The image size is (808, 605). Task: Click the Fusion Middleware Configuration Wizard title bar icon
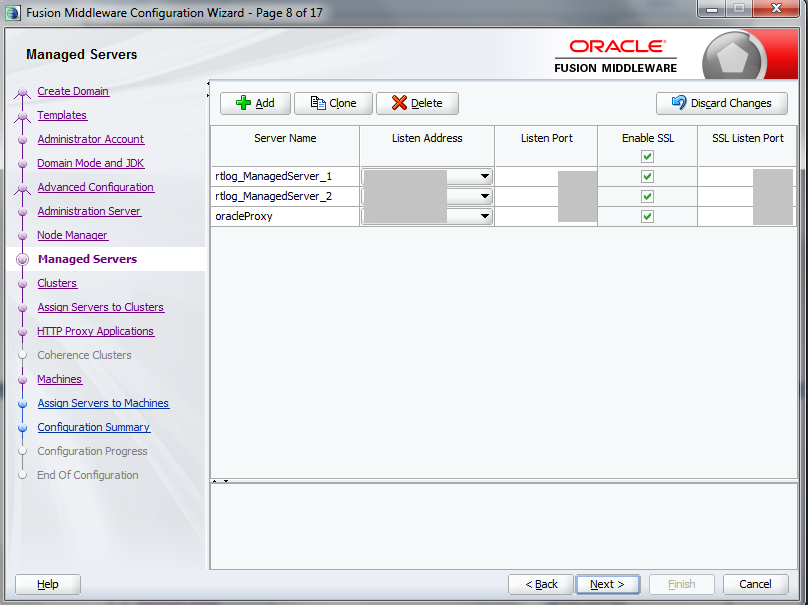click(10, 9)
